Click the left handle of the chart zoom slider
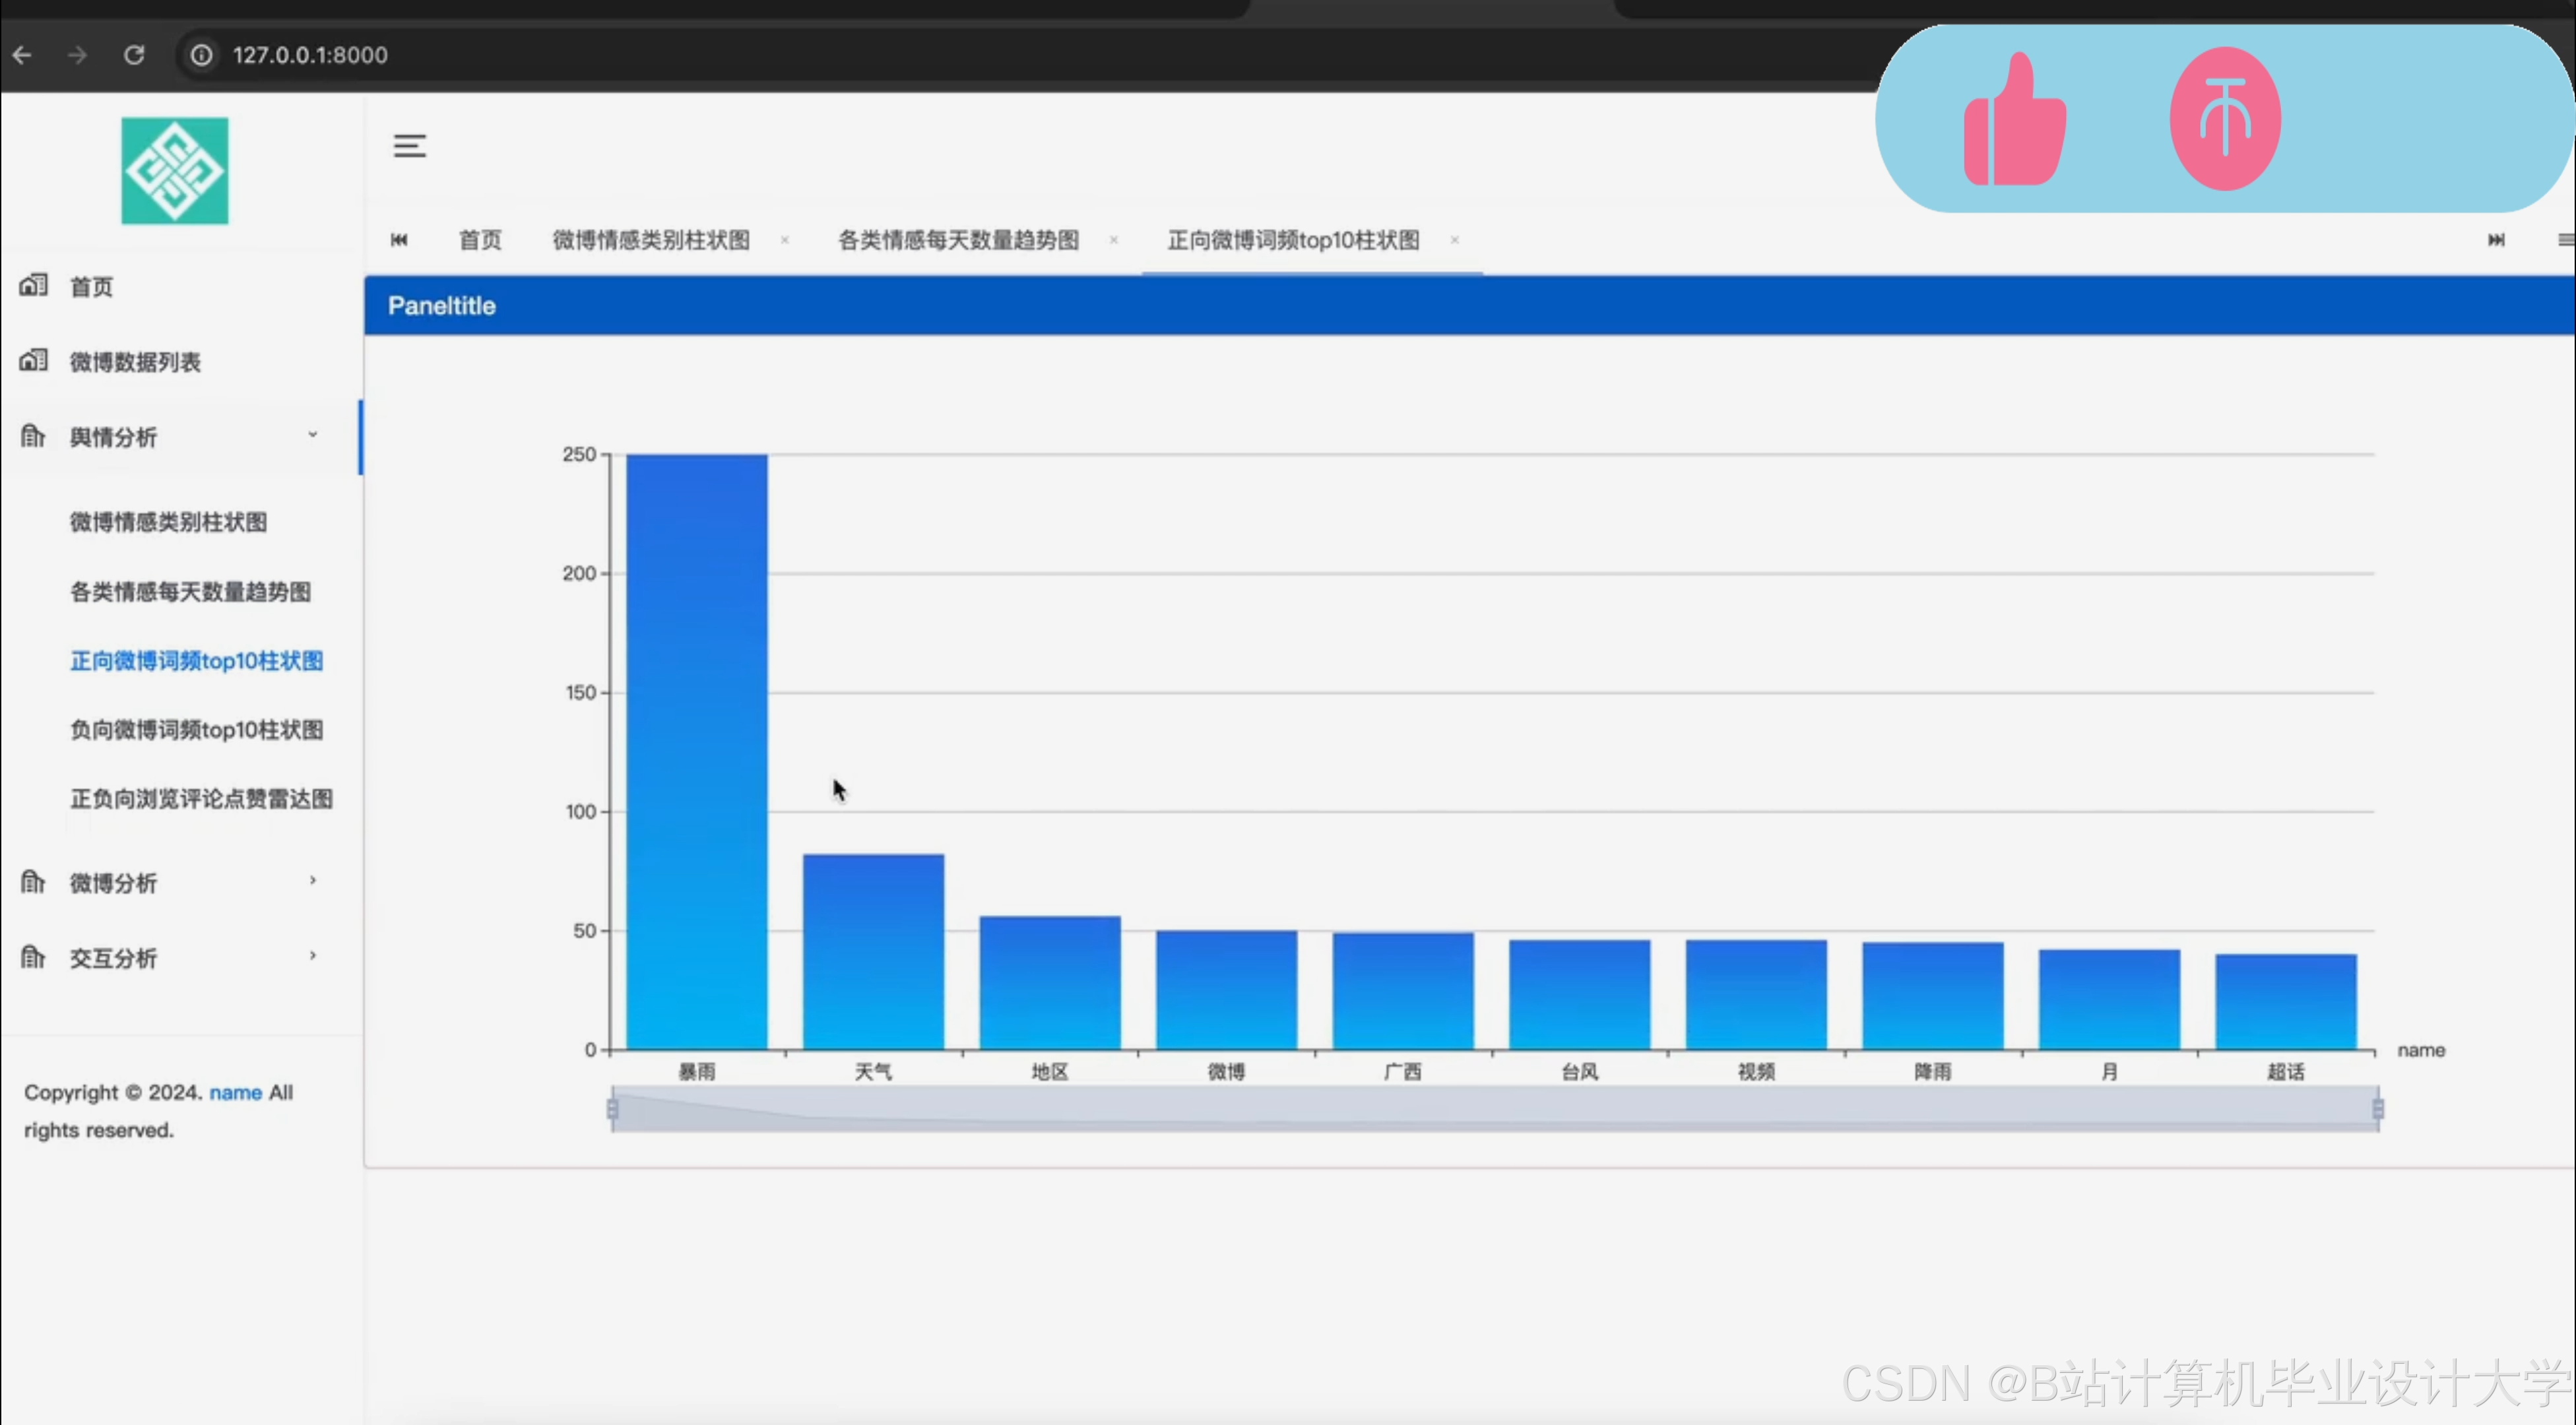 [612, 1109]
